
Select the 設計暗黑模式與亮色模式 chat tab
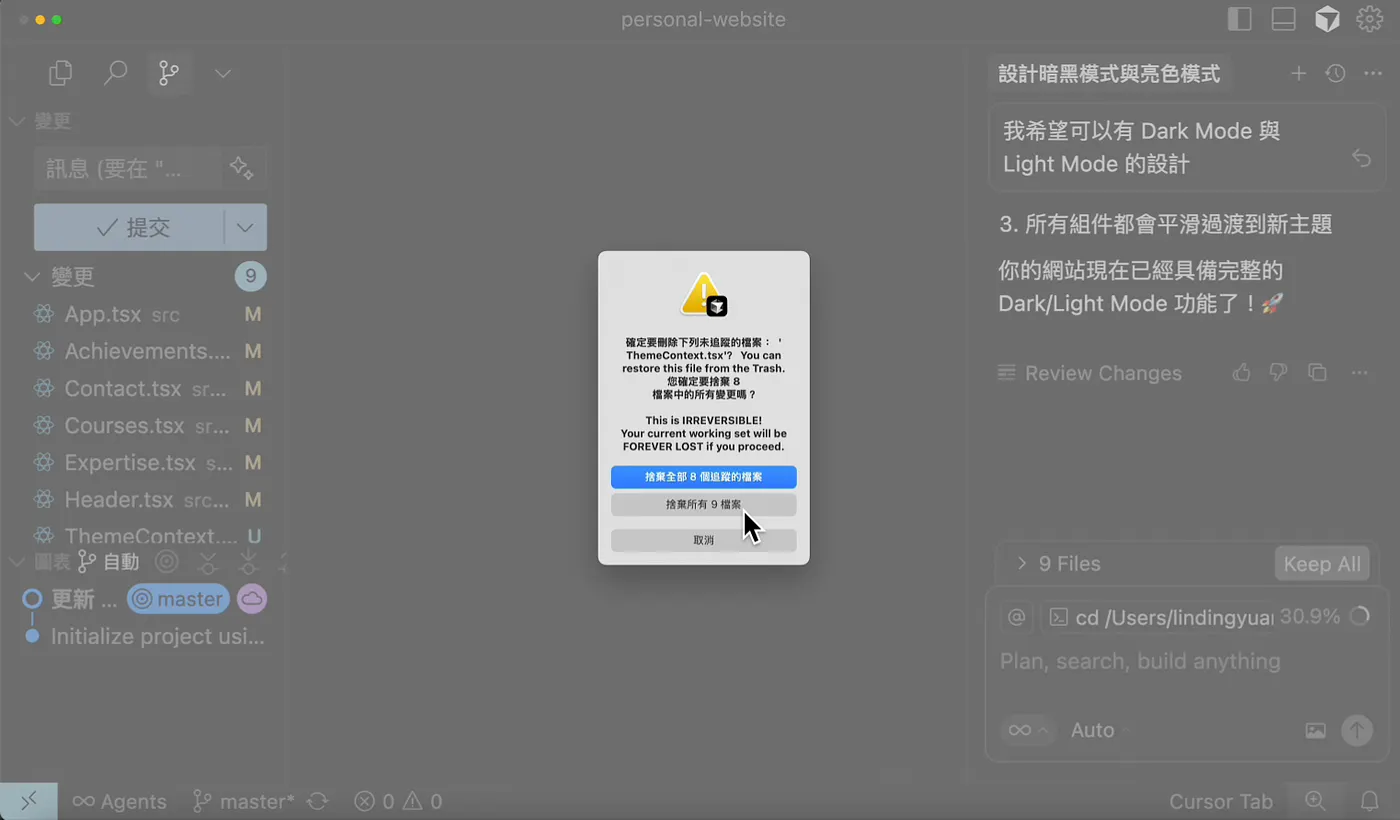[1109, 74]
